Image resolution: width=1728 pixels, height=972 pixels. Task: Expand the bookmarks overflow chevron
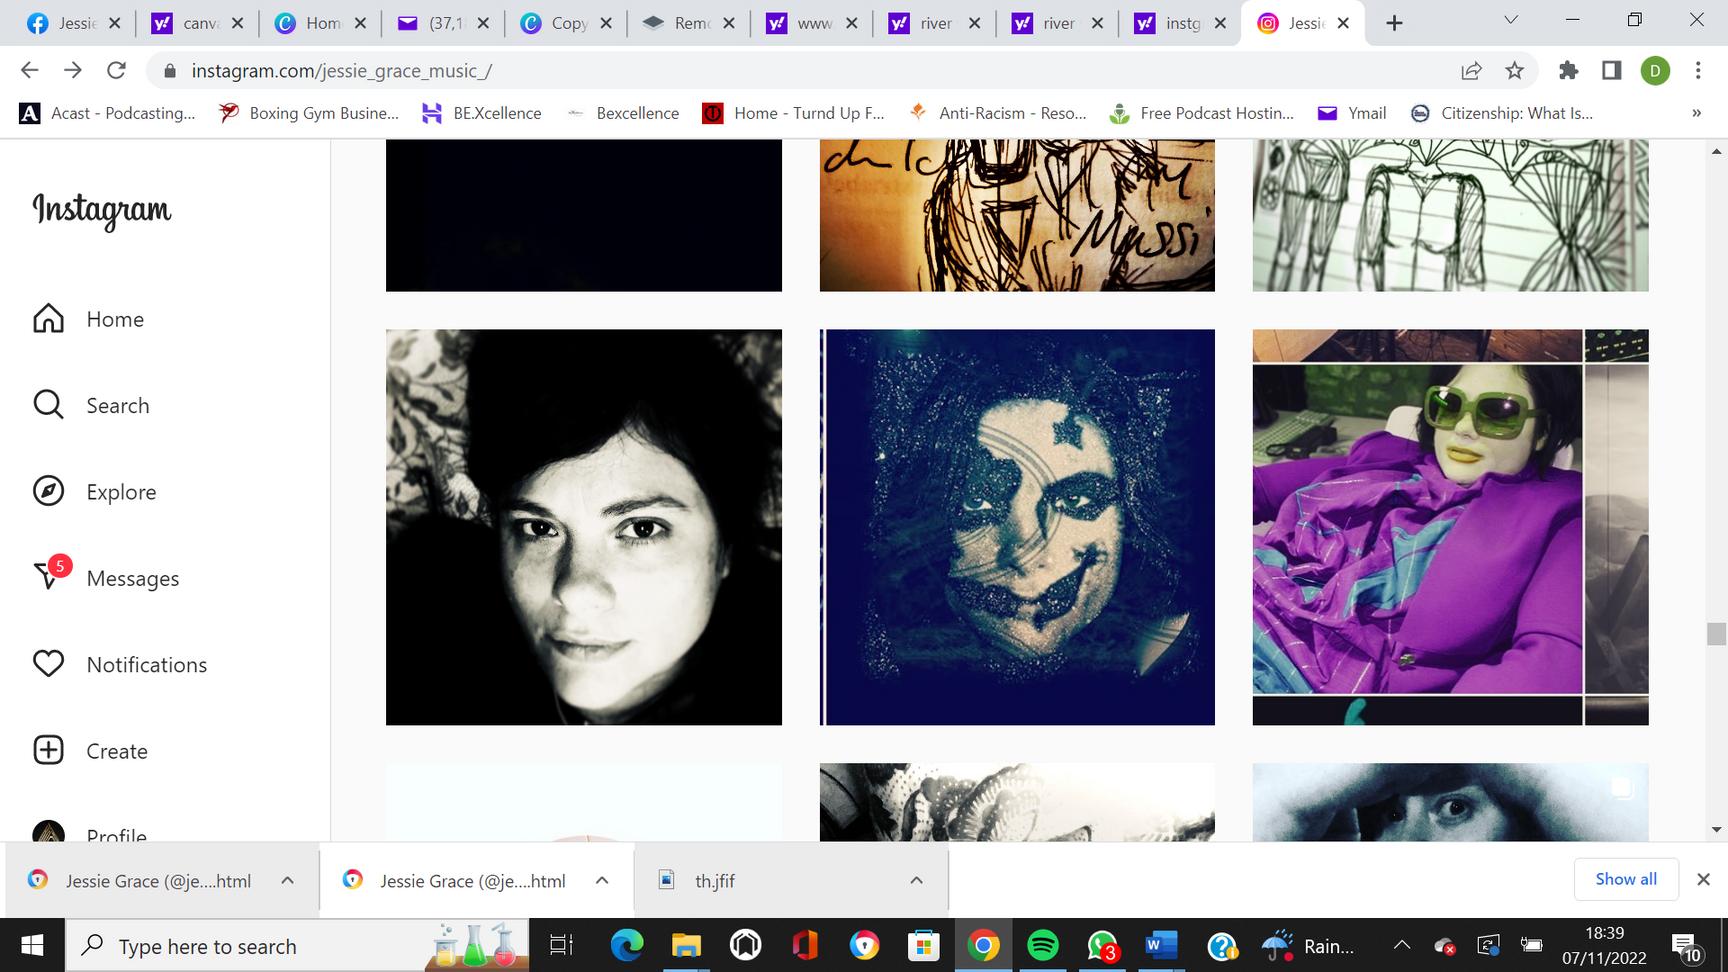click(1696, 113)
